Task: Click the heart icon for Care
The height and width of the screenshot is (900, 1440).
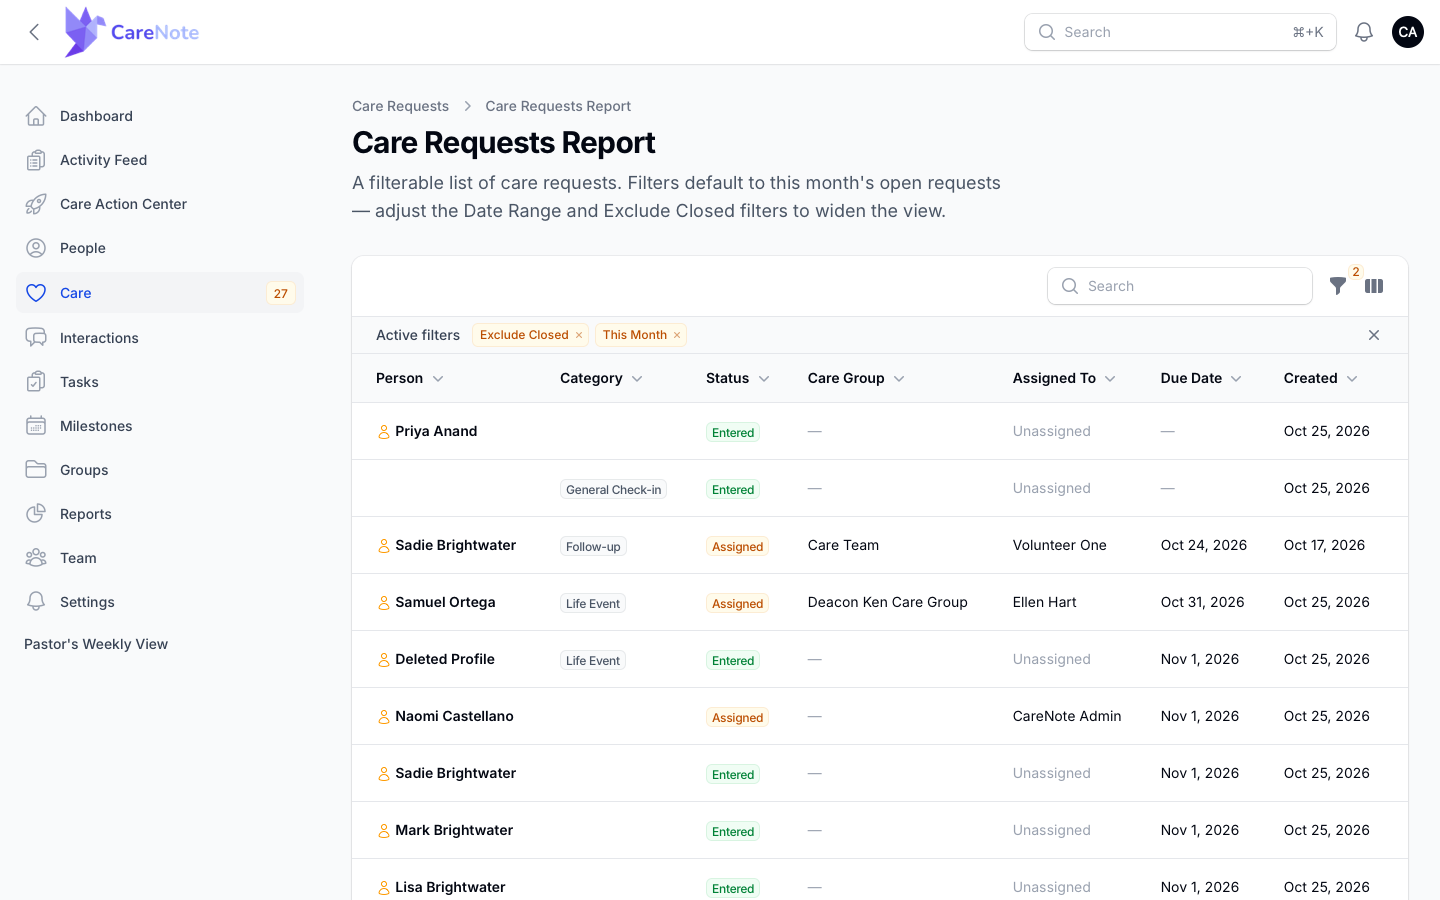Action: (36, 293)
